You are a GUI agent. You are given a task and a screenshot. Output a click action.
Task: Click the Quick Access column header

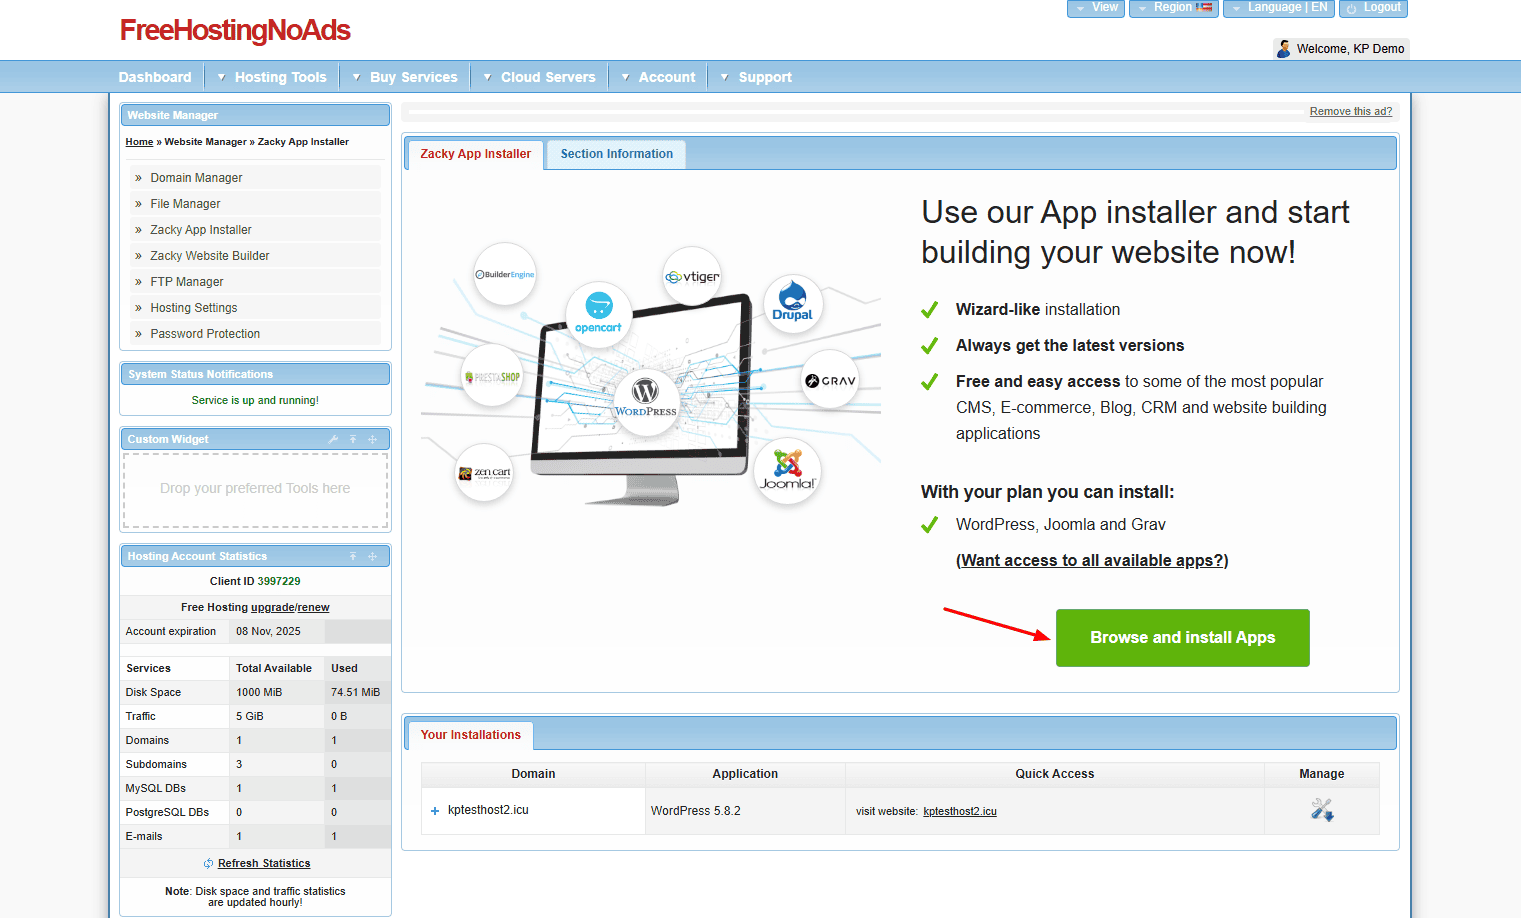click(x=1055, y=774)
